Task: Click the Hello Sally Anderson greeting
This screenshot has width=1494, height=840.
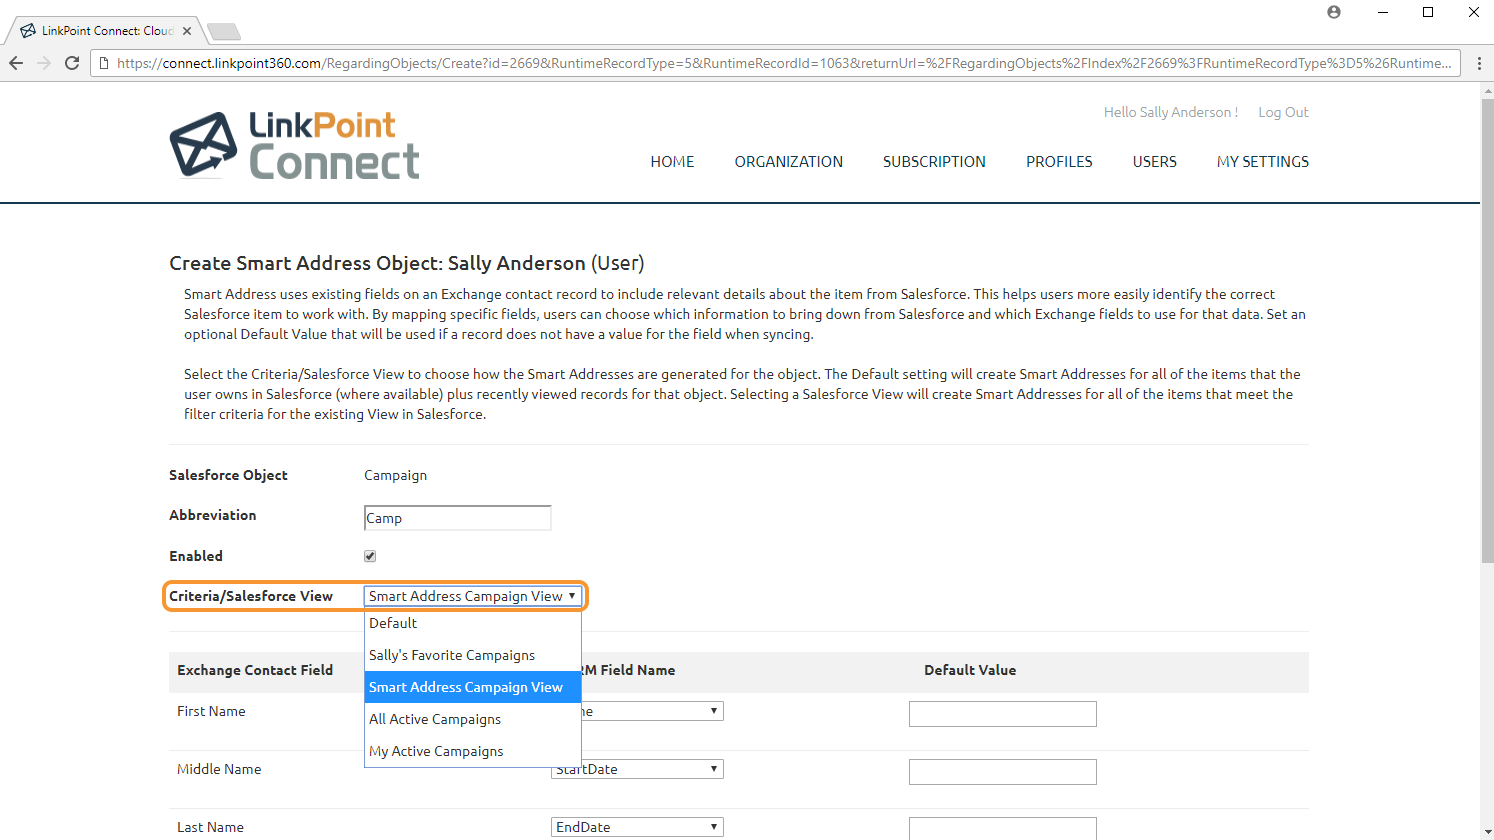Action: coord(1170,112)
